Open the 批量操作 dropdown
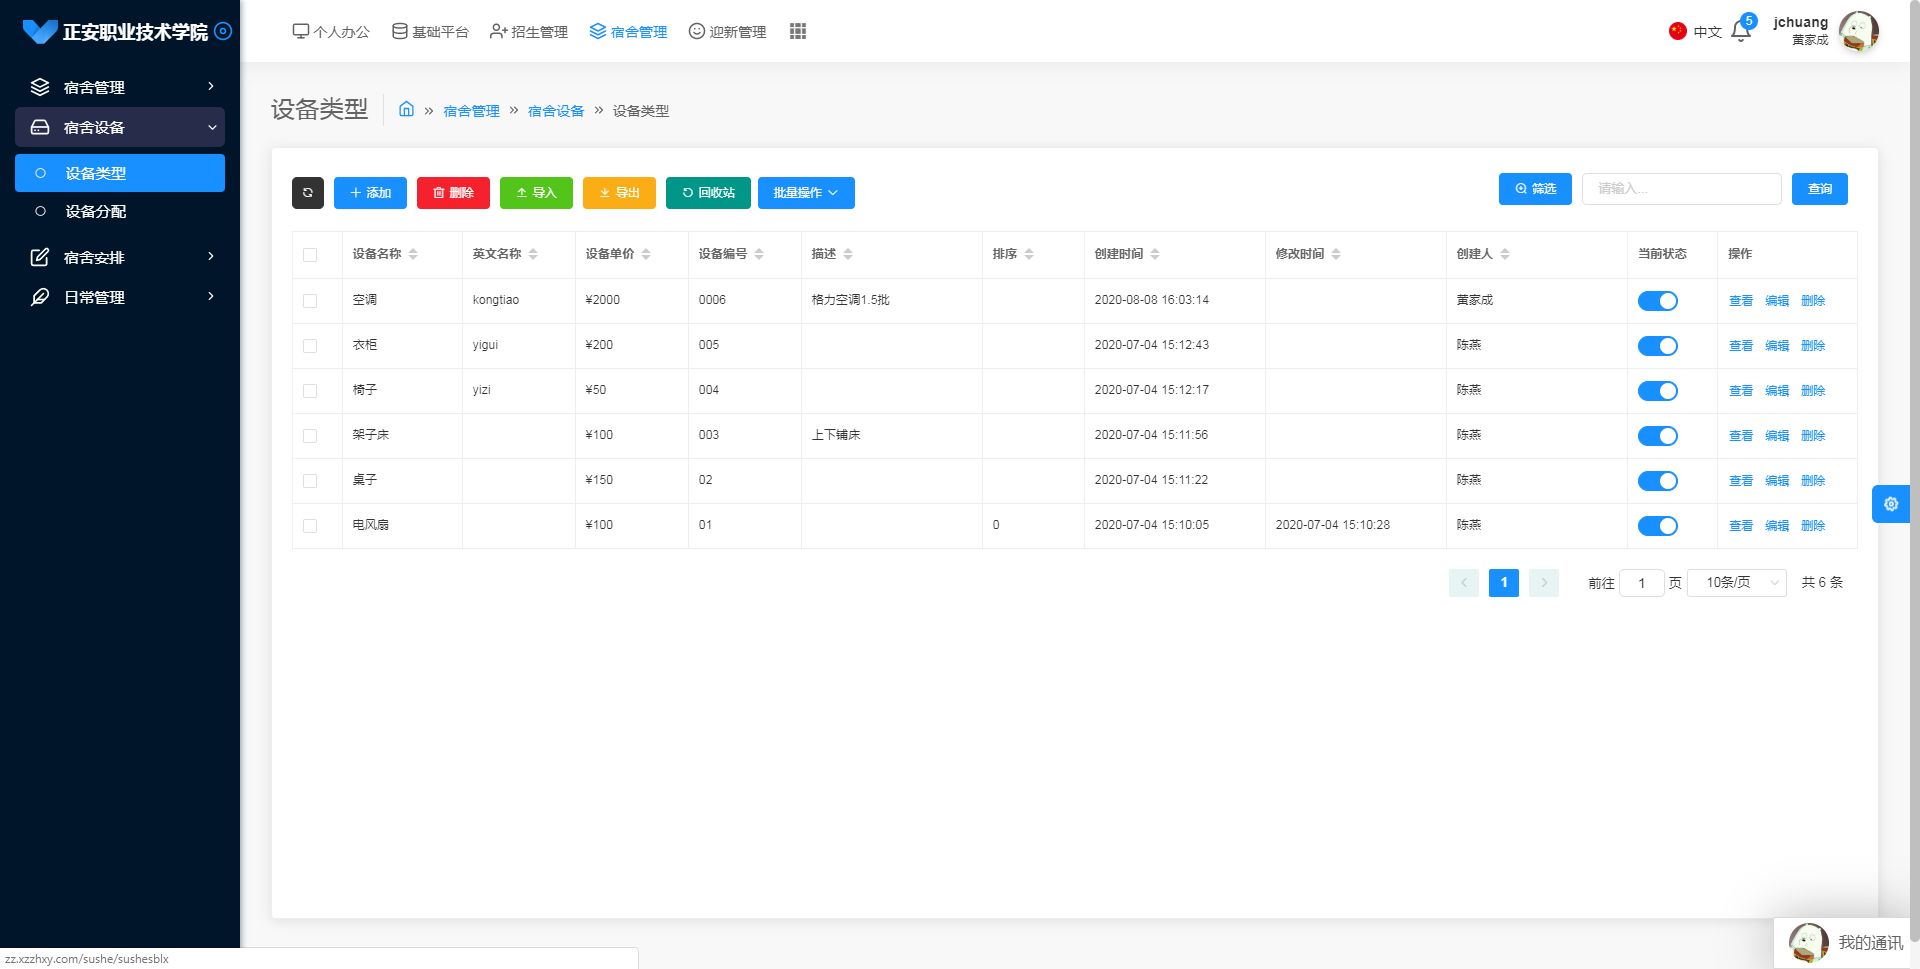 tap(806, 193)
